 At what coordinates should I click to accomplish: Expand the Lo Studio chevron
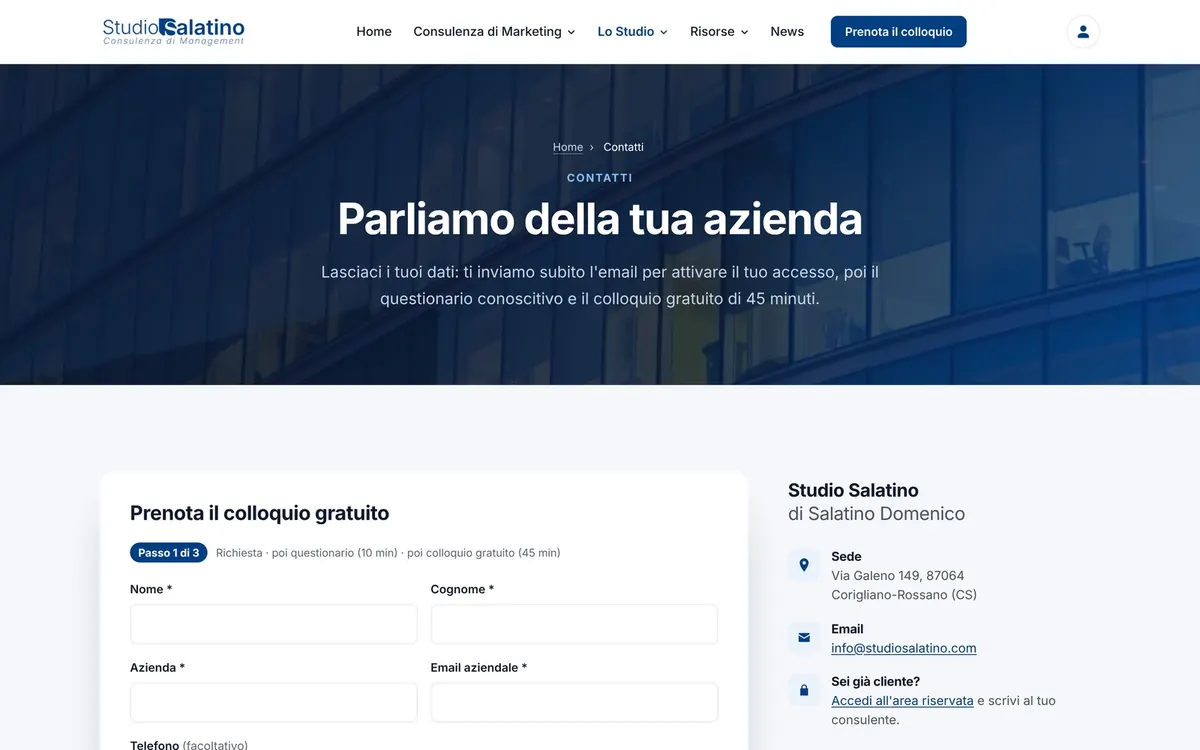coord(663,32)
